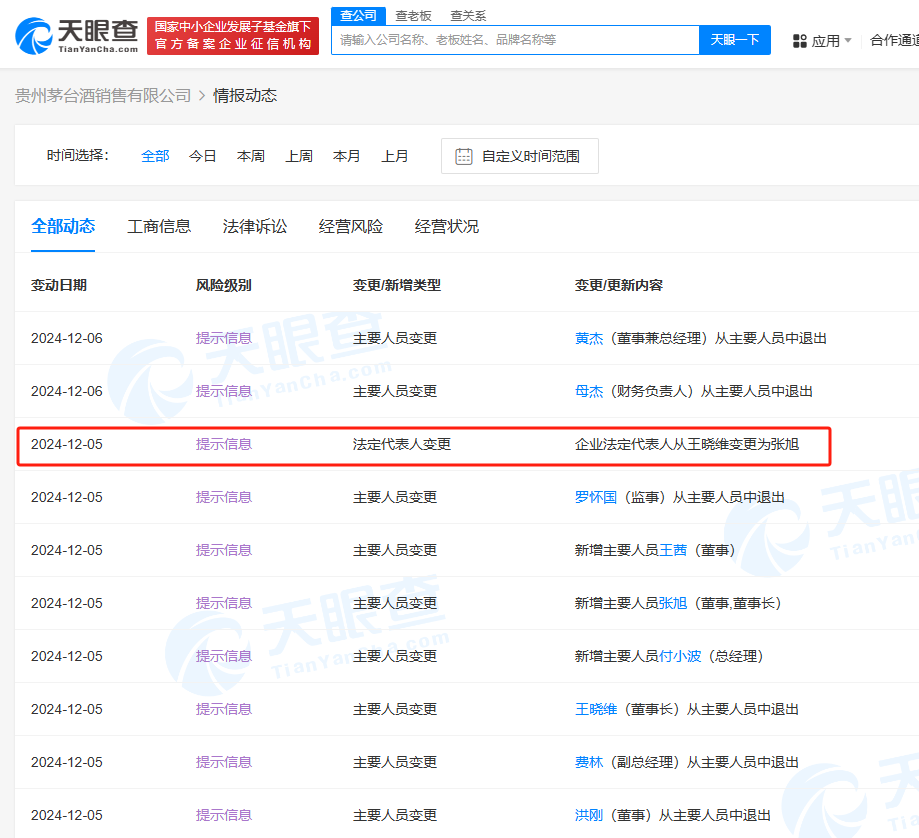Viewport: 919px width, 838px height.
Task: Switch to the 法律诉讼 tab
Action: coord(255,226)
